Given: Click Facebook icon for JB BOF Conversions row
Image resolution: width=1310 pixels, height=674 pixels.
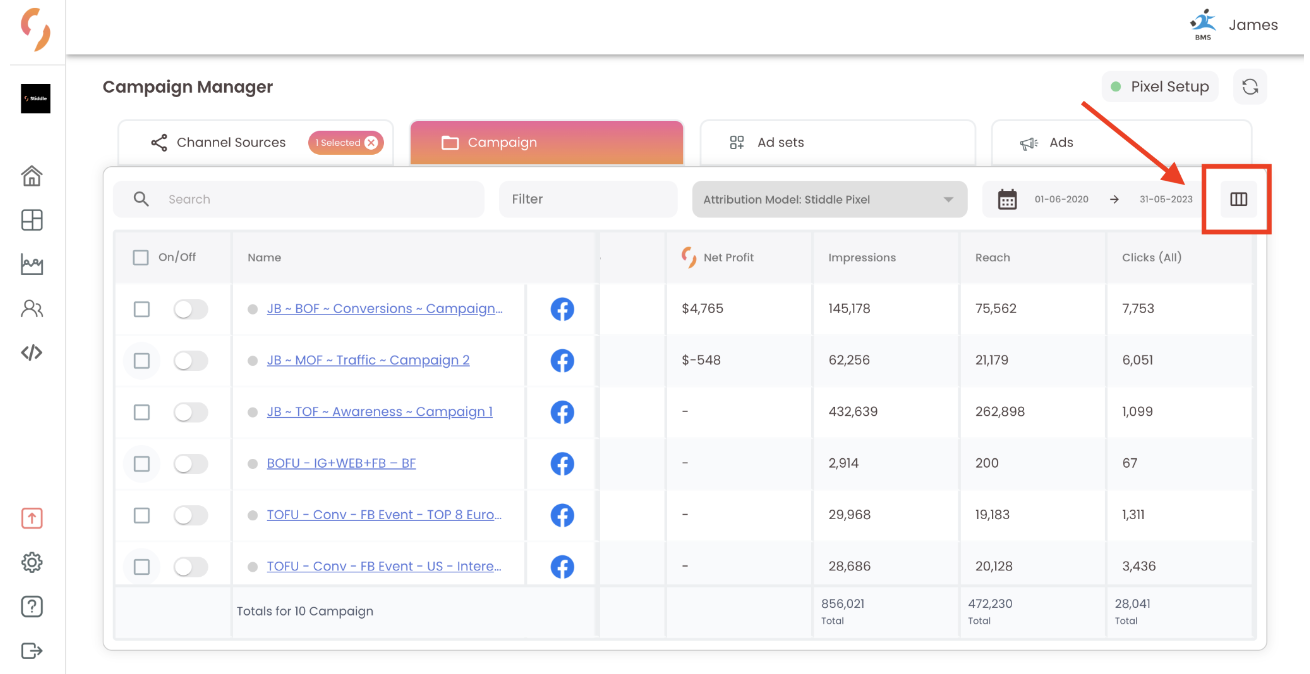Looking at the screenshot, I should (x=562, y=309).
